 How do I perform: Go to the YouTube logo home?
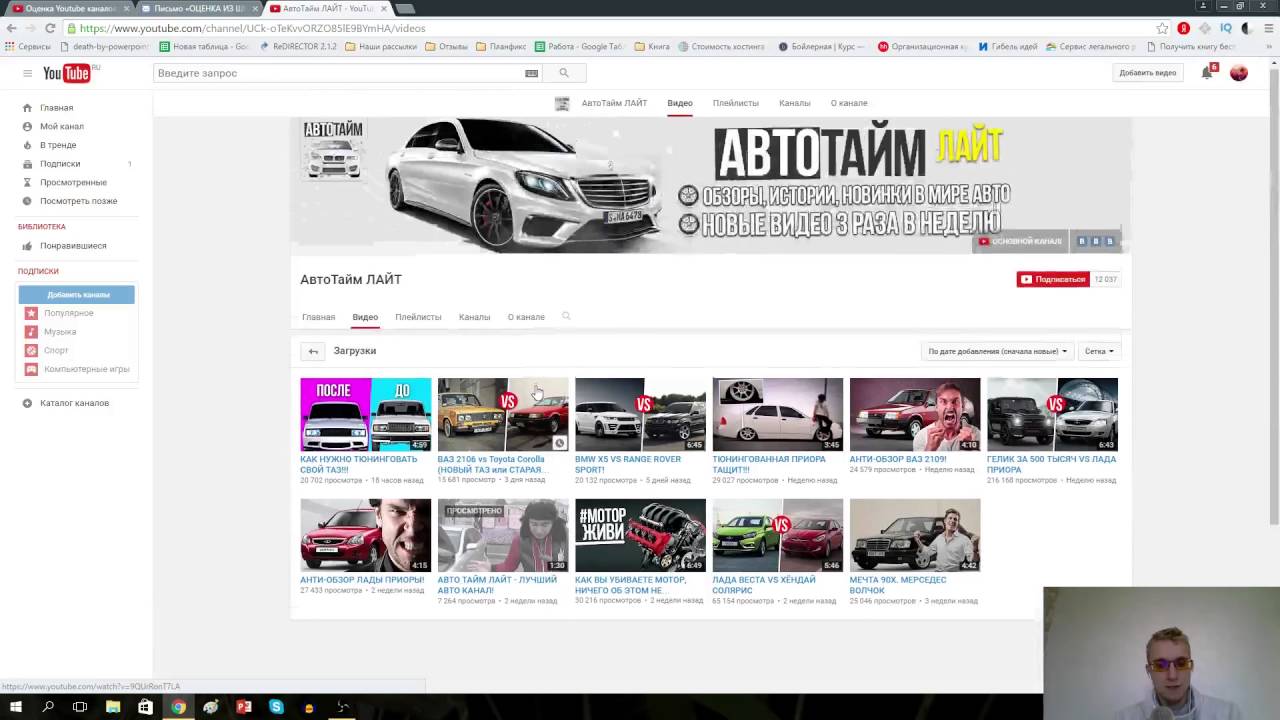pos(68,73)
